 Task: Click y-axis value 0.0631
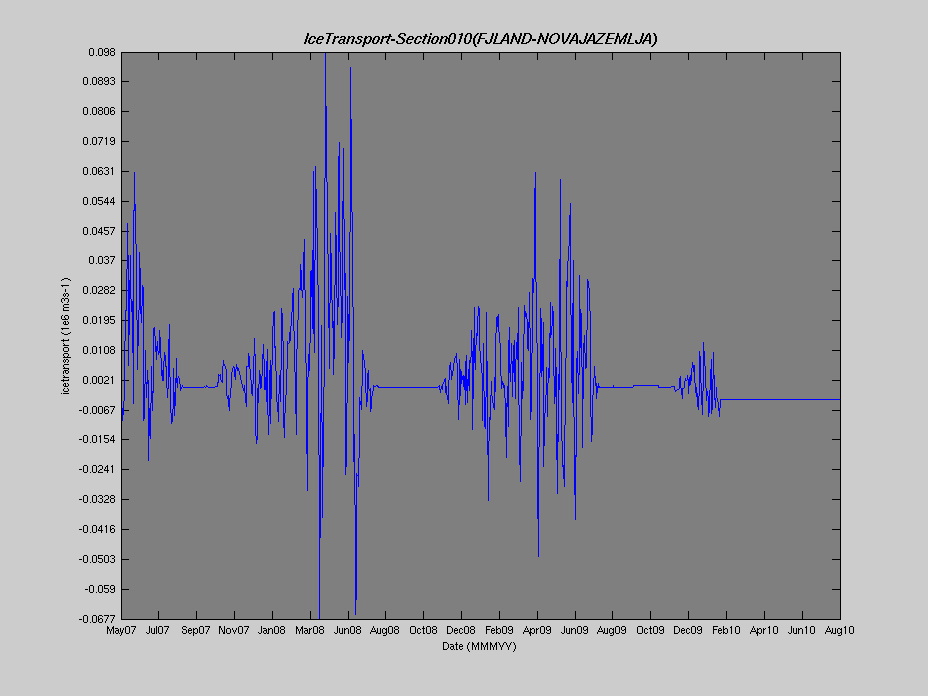(99, 171)
